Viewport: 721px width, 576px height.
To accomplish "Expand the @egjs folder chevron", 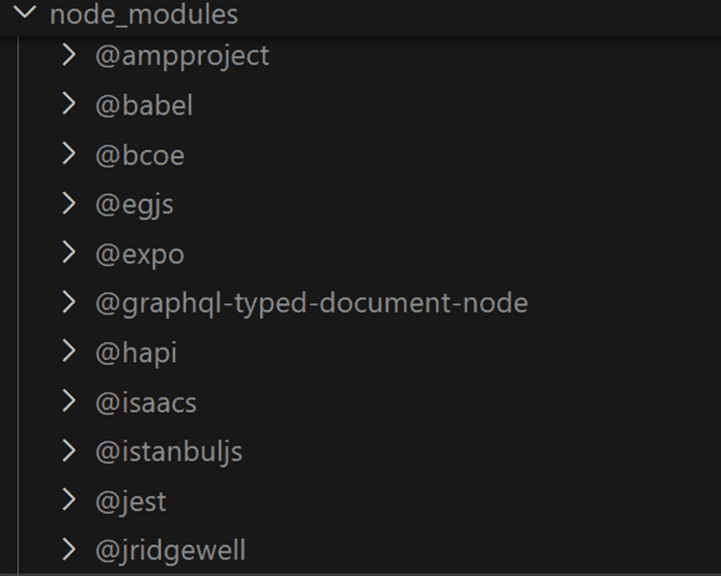I will tap(69, 203).
